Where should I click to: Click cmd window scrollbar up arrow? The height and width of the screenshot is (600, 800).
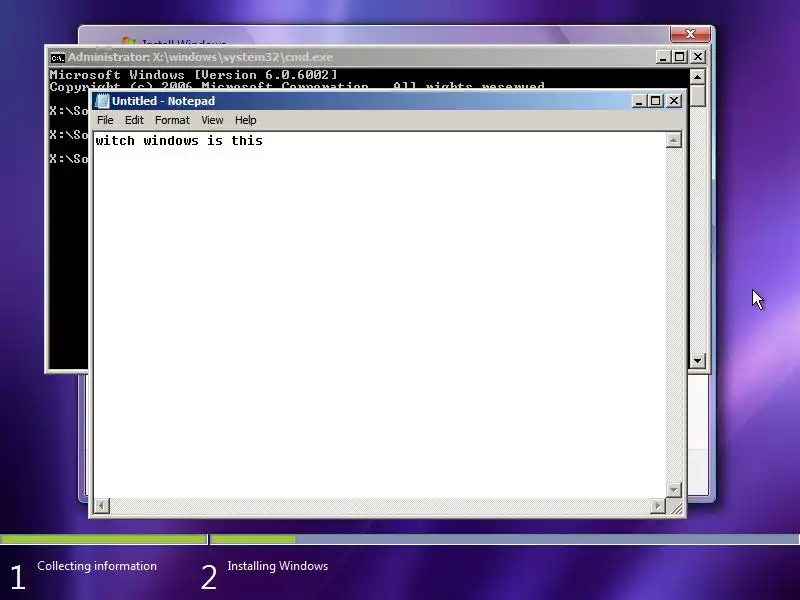(x=697, y=77)
